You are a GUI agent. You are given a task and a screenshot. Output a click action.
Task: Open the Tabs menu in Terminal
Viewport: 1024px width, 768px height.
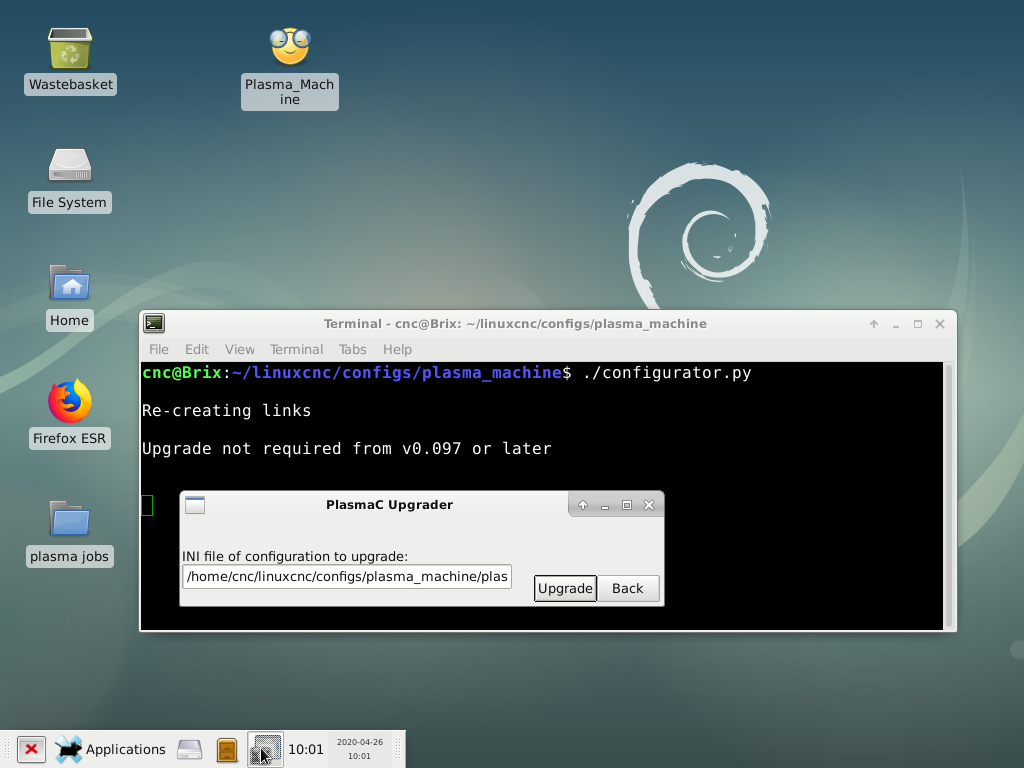pyautogui.click(x=352, y=349)
